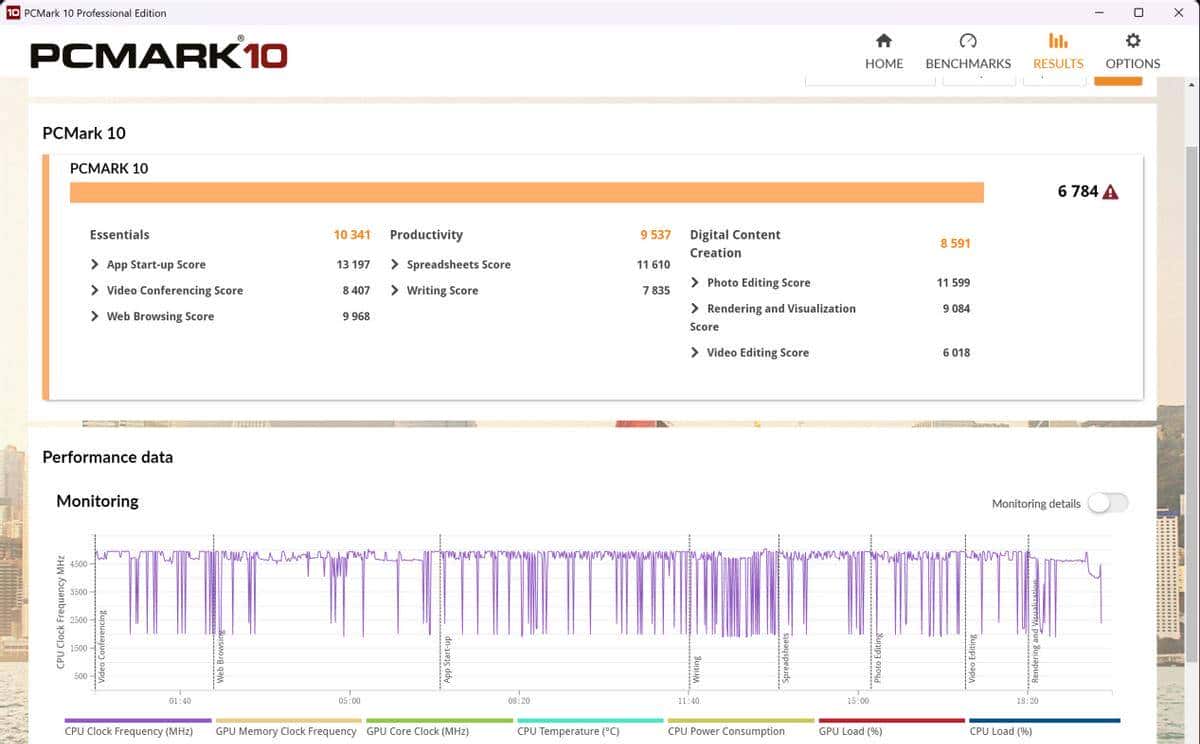The image size is (1200, 744).
Task: Expand the Video Editing Score row
Action: [x=696, y=353]
